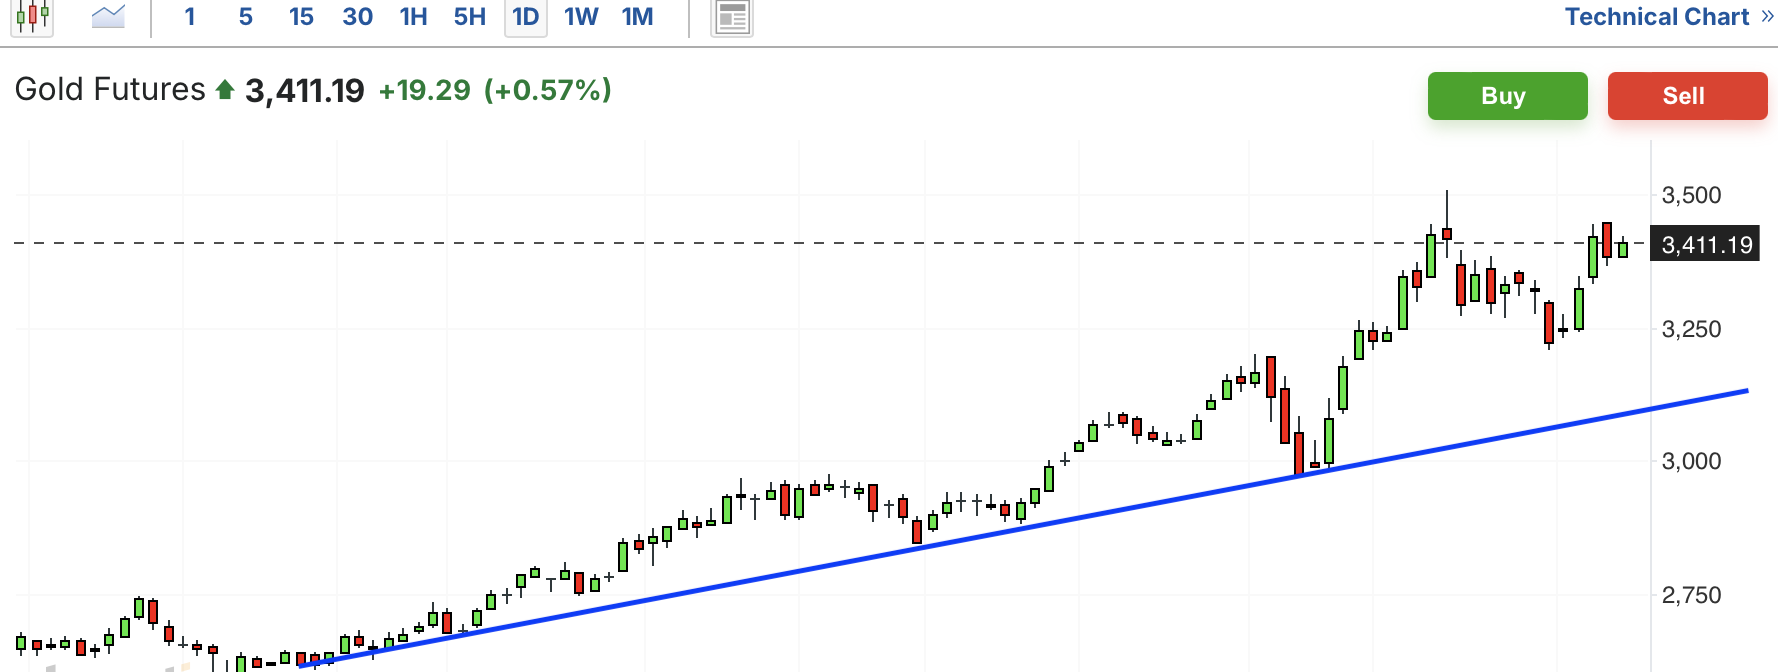Image resolution: width=1778 pixels, height=672 pixels.
Task: Switch to the 5H timeframe
Action: [x=469, y=17]
